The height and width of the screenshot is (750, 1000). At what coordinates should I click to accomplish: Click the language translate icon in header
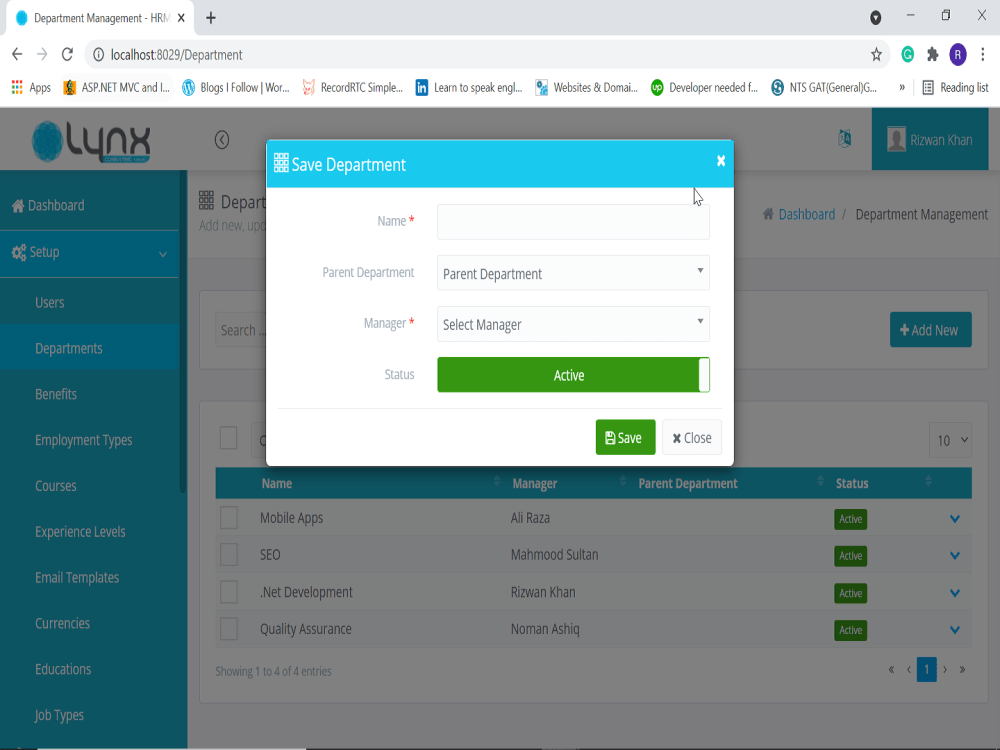844,138
